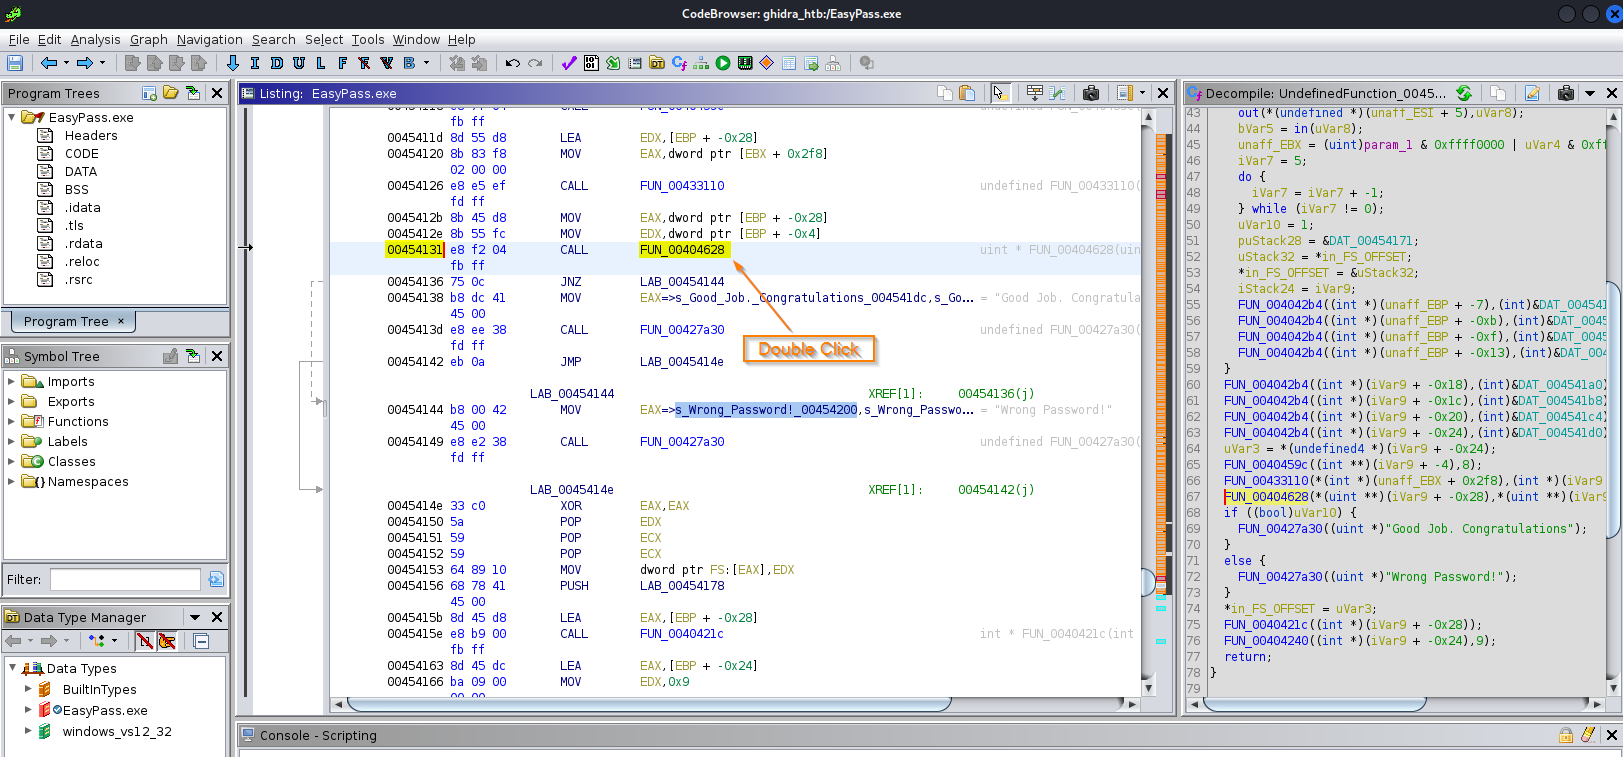1623x757 pixels.
Task: Expand the windows_vs12_32 archive
Action: tap(27, 731)
